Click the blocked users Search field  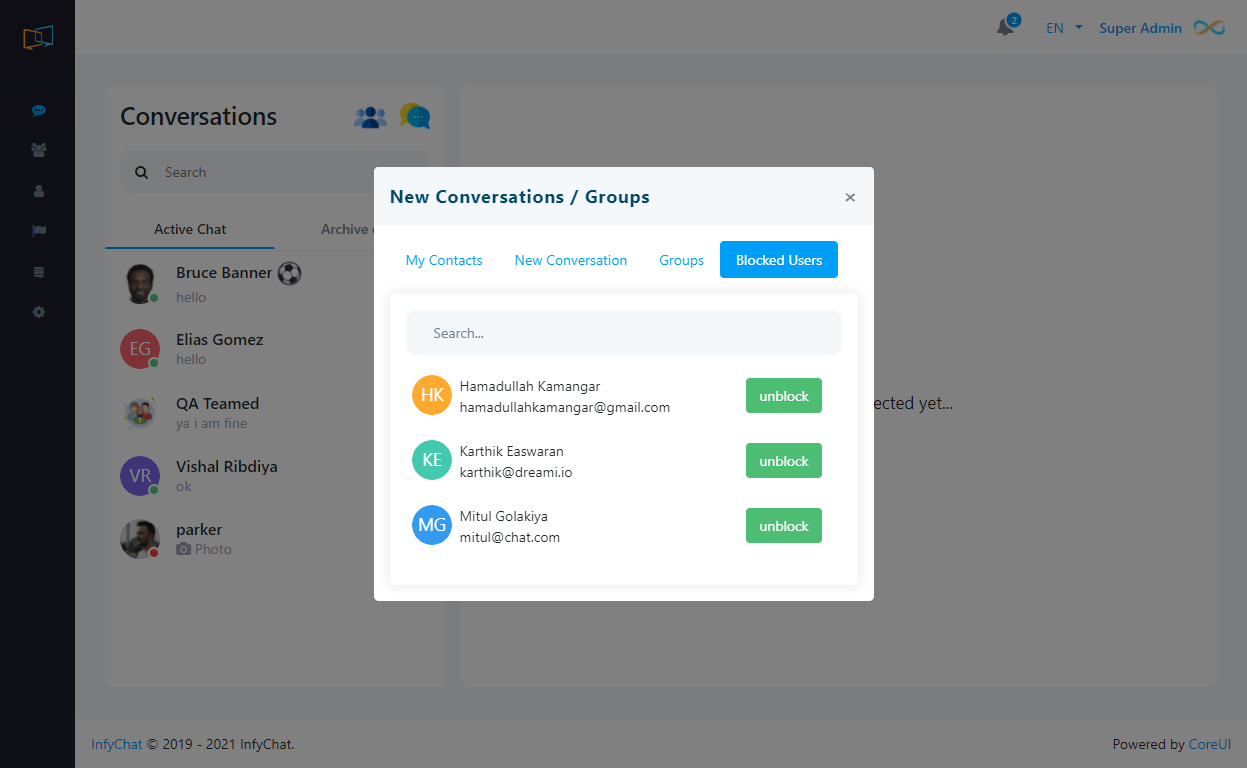pyautogui.click(x=623, y=333)
